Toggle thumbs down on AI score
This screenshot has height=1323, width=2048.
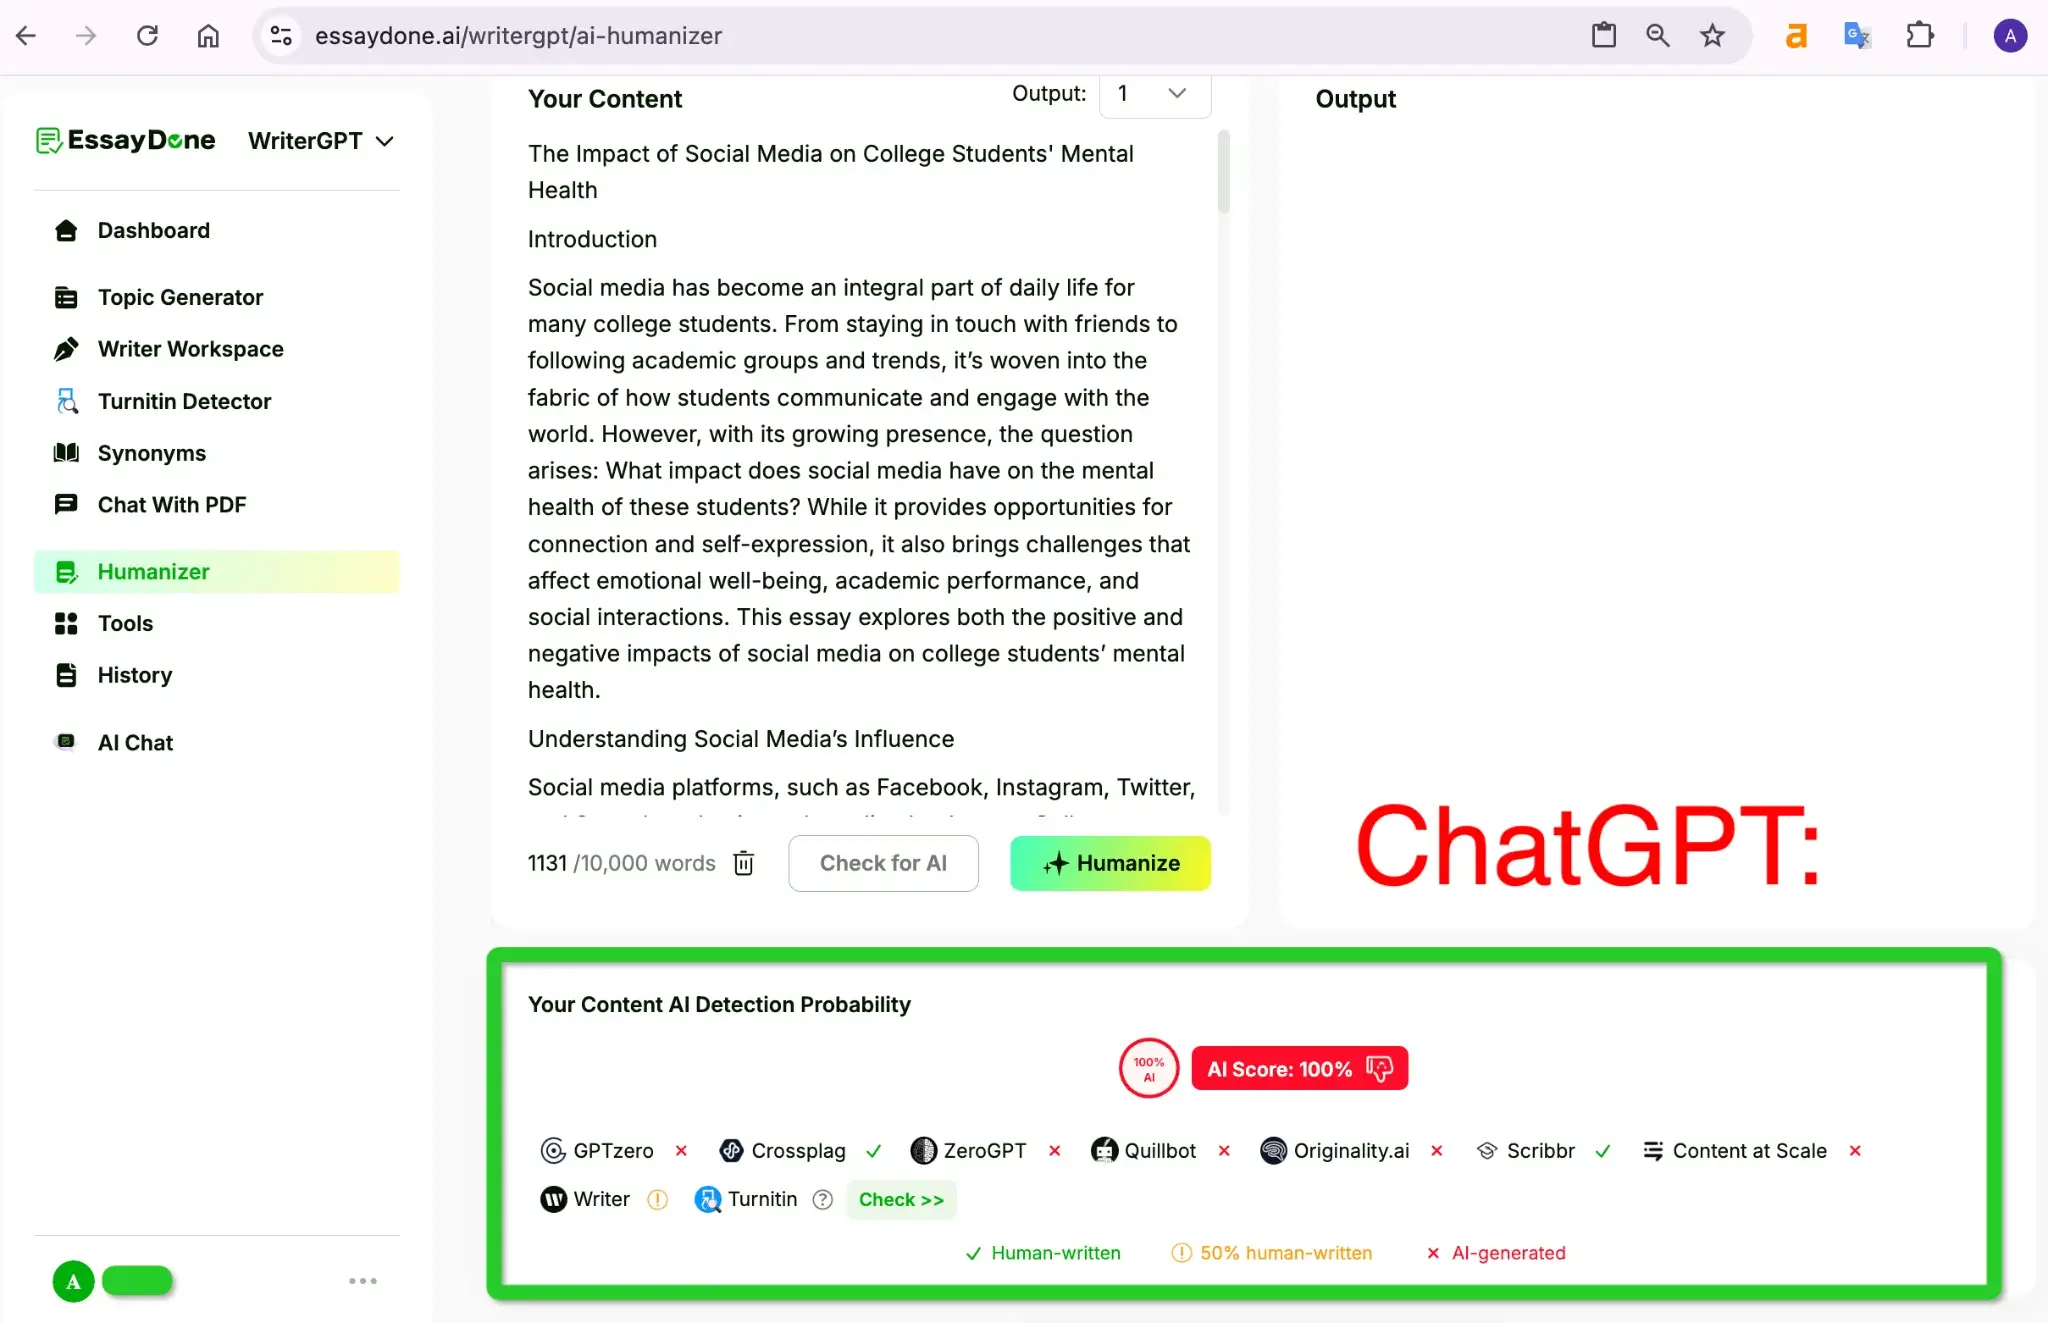click(1378, 1068)
